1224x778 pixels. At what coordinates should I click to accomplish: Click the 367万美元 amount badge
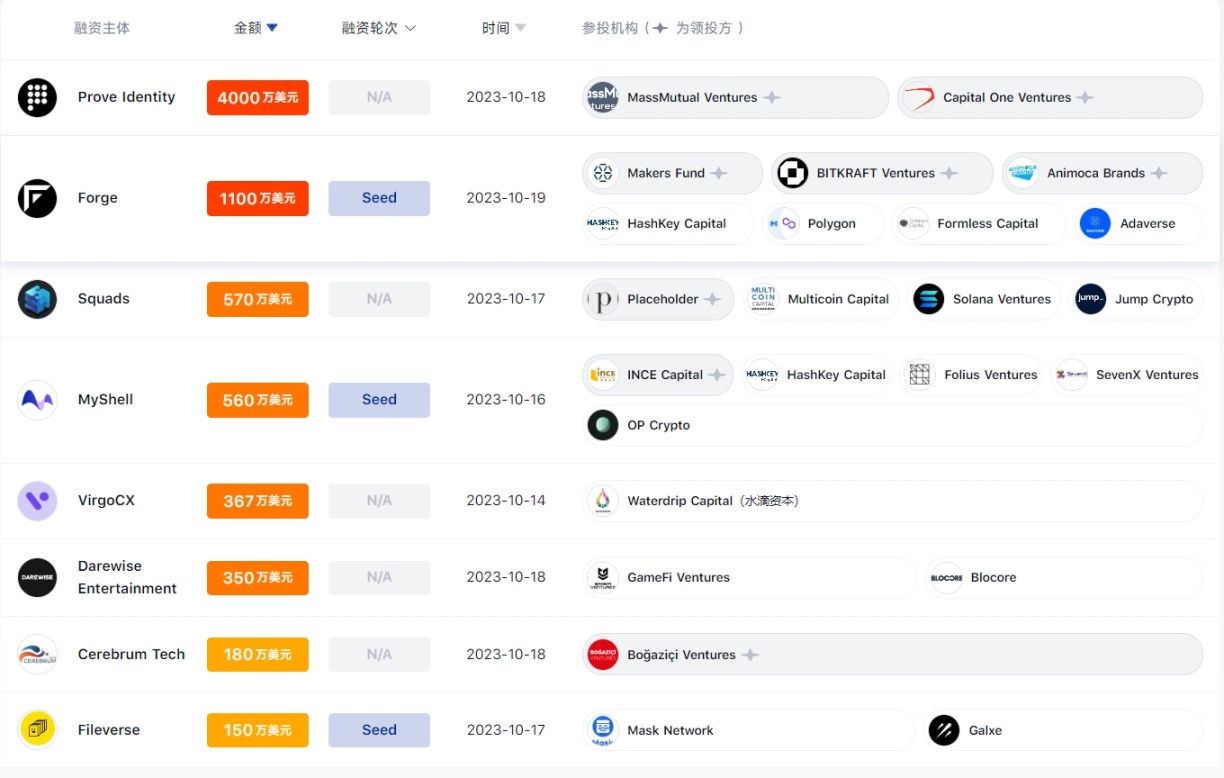pos(258,501)
